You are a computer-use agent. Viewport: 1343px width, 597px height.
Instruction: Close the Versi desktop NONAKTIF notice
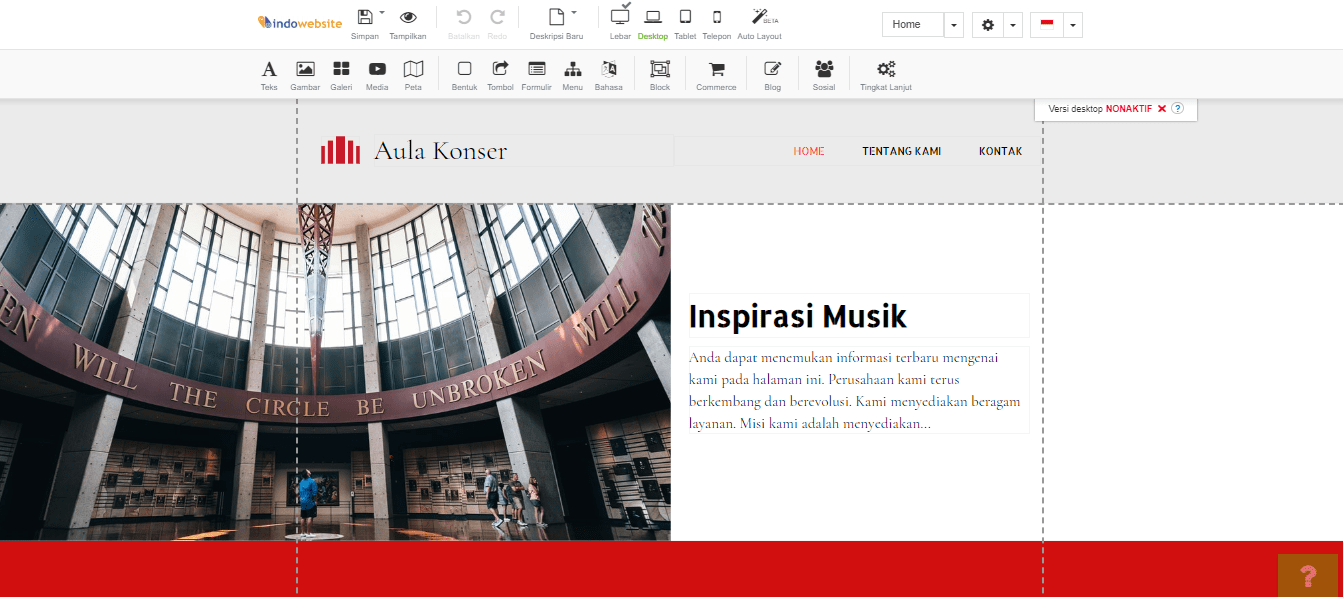(1162, 109)
